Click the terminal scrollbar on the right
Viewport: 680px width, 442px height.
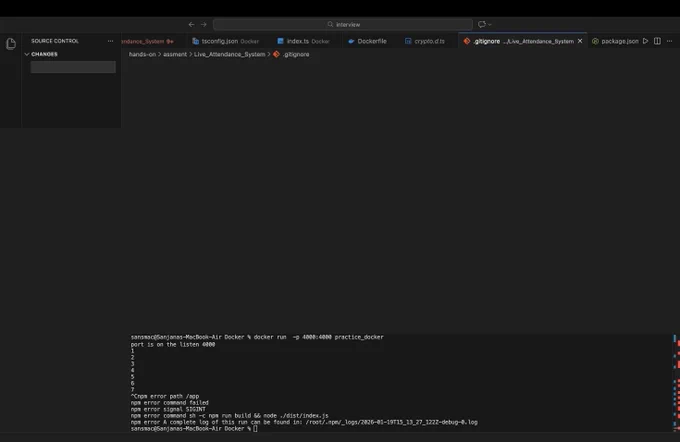[676, 382]
